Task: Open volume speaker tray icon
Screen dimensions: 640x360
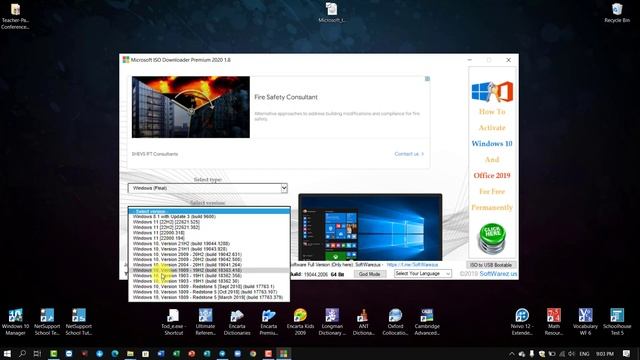Action: point(571,353)
